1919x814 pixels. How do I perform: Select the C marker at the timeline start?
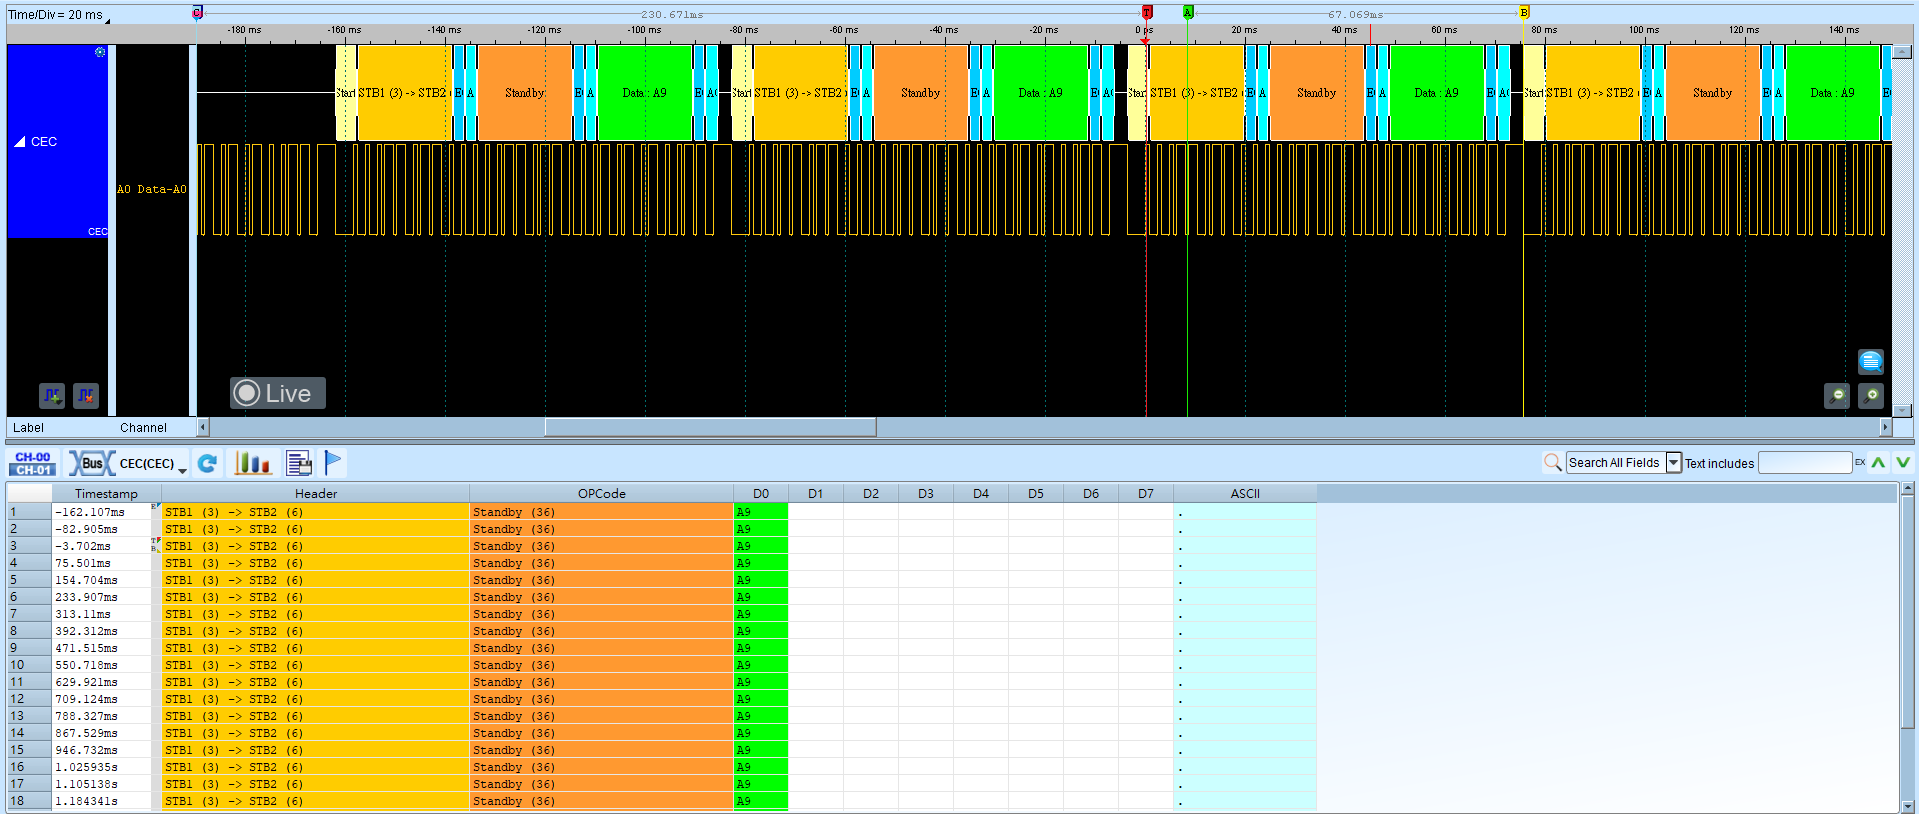click(197, 12)
